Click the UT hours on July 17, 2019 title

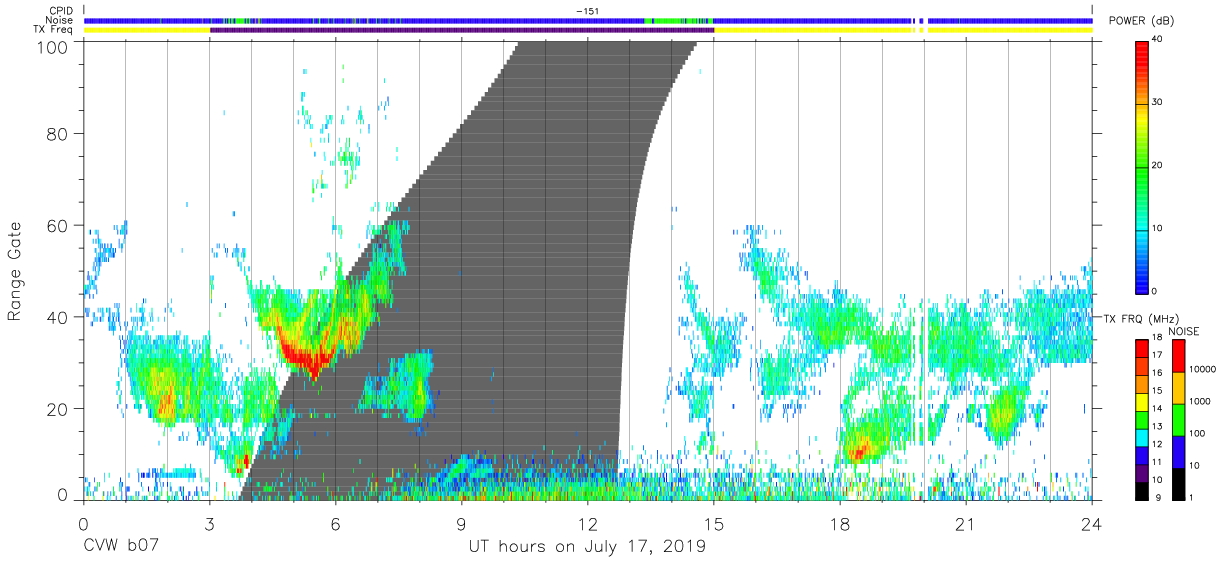coord(587,546)
